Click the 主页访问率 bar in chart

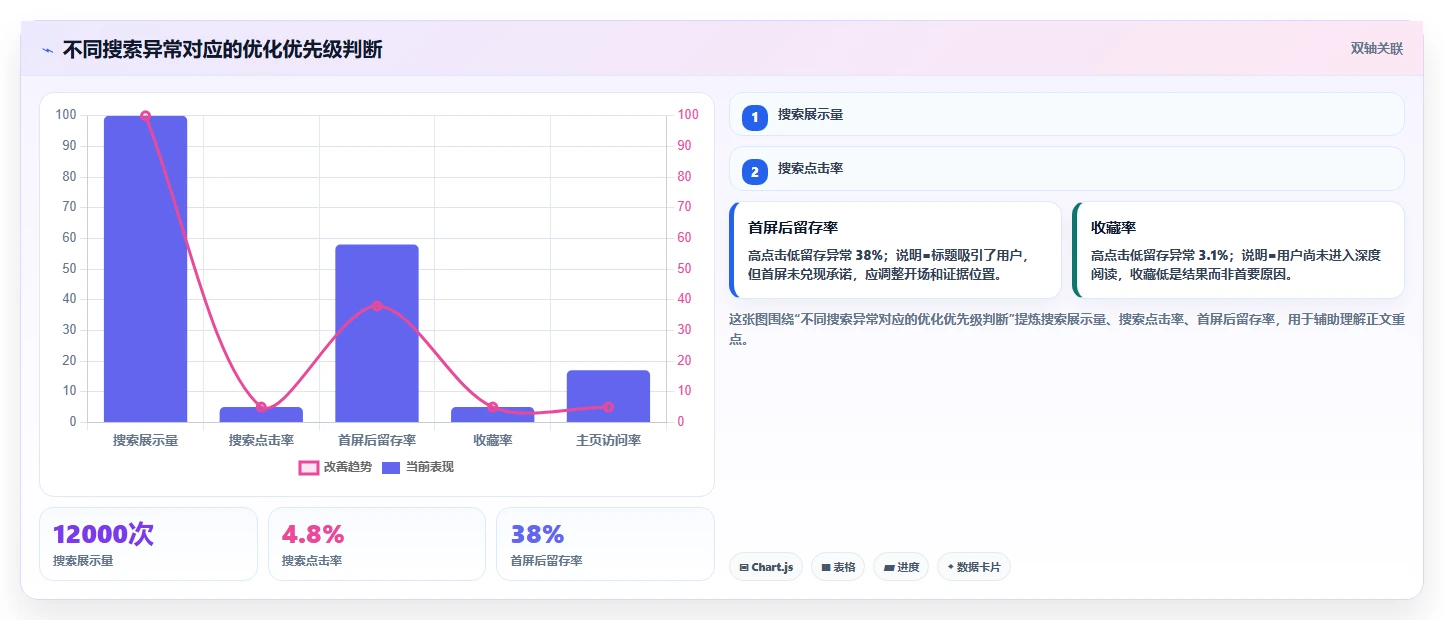[x=608, y=396]
